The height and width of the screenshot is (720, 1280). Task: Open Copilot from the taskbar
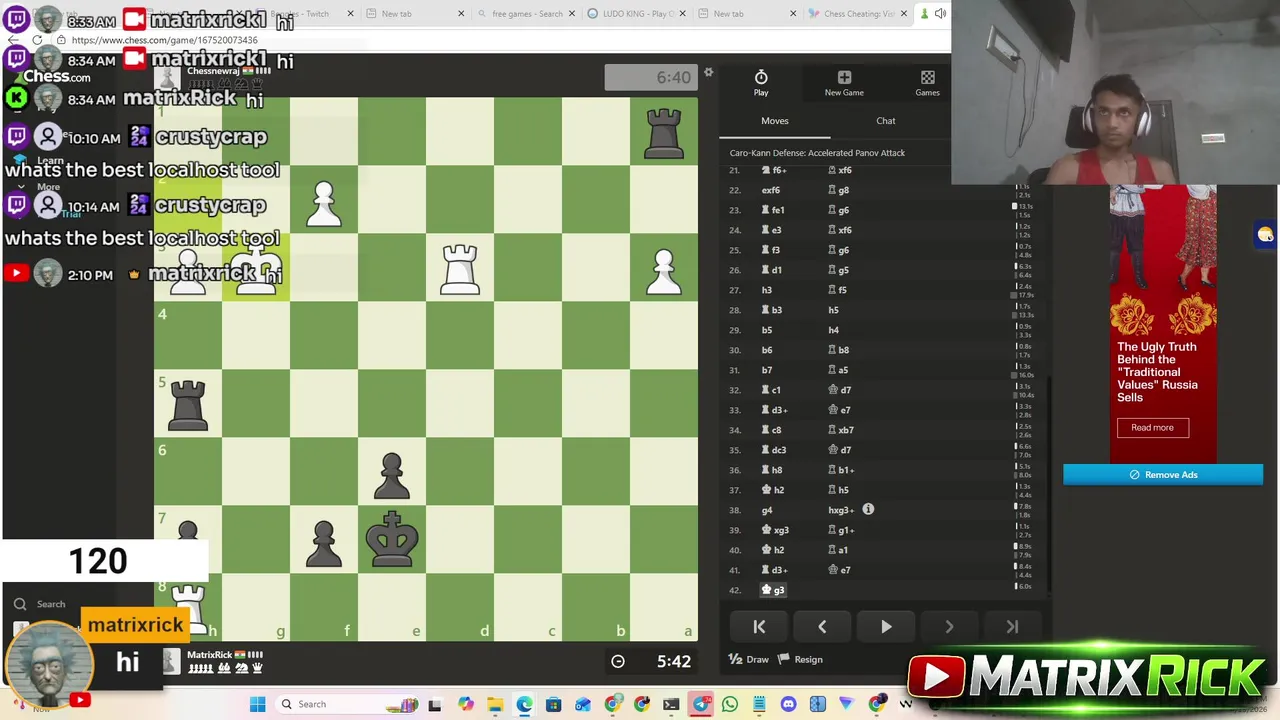click(465, 704)
